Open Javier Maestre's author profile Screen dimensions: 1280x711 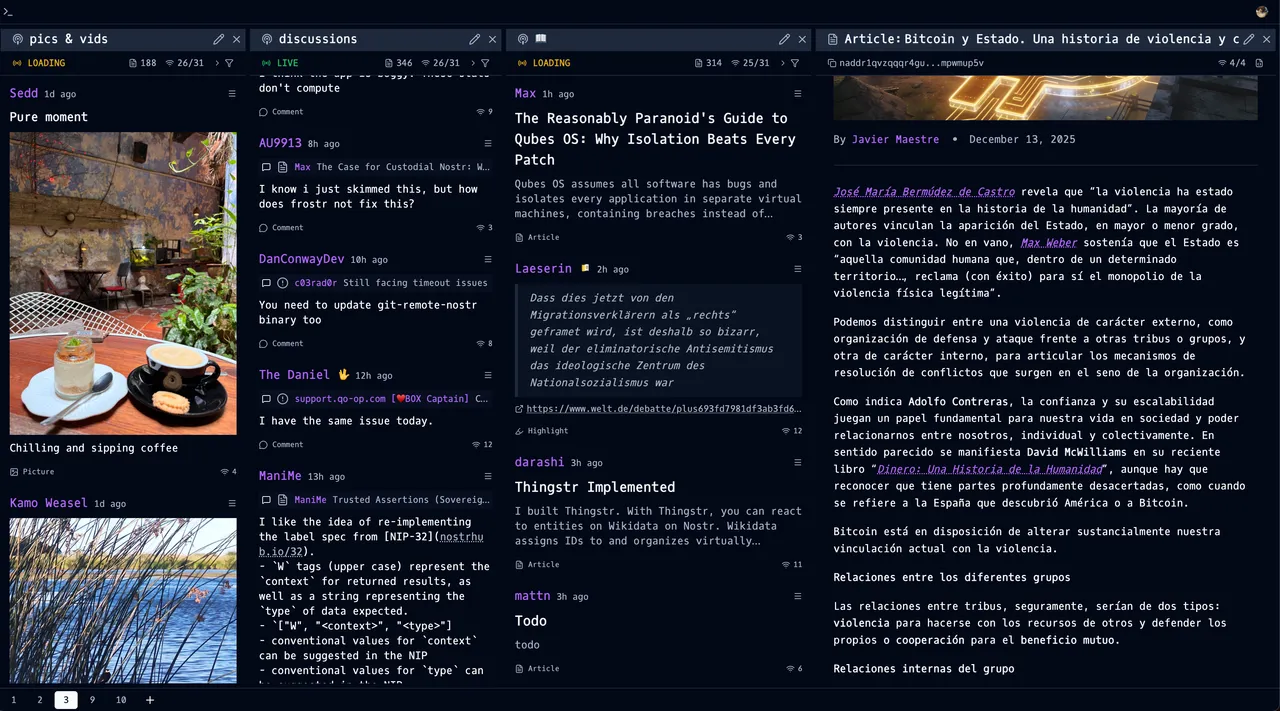click(895, 140)
